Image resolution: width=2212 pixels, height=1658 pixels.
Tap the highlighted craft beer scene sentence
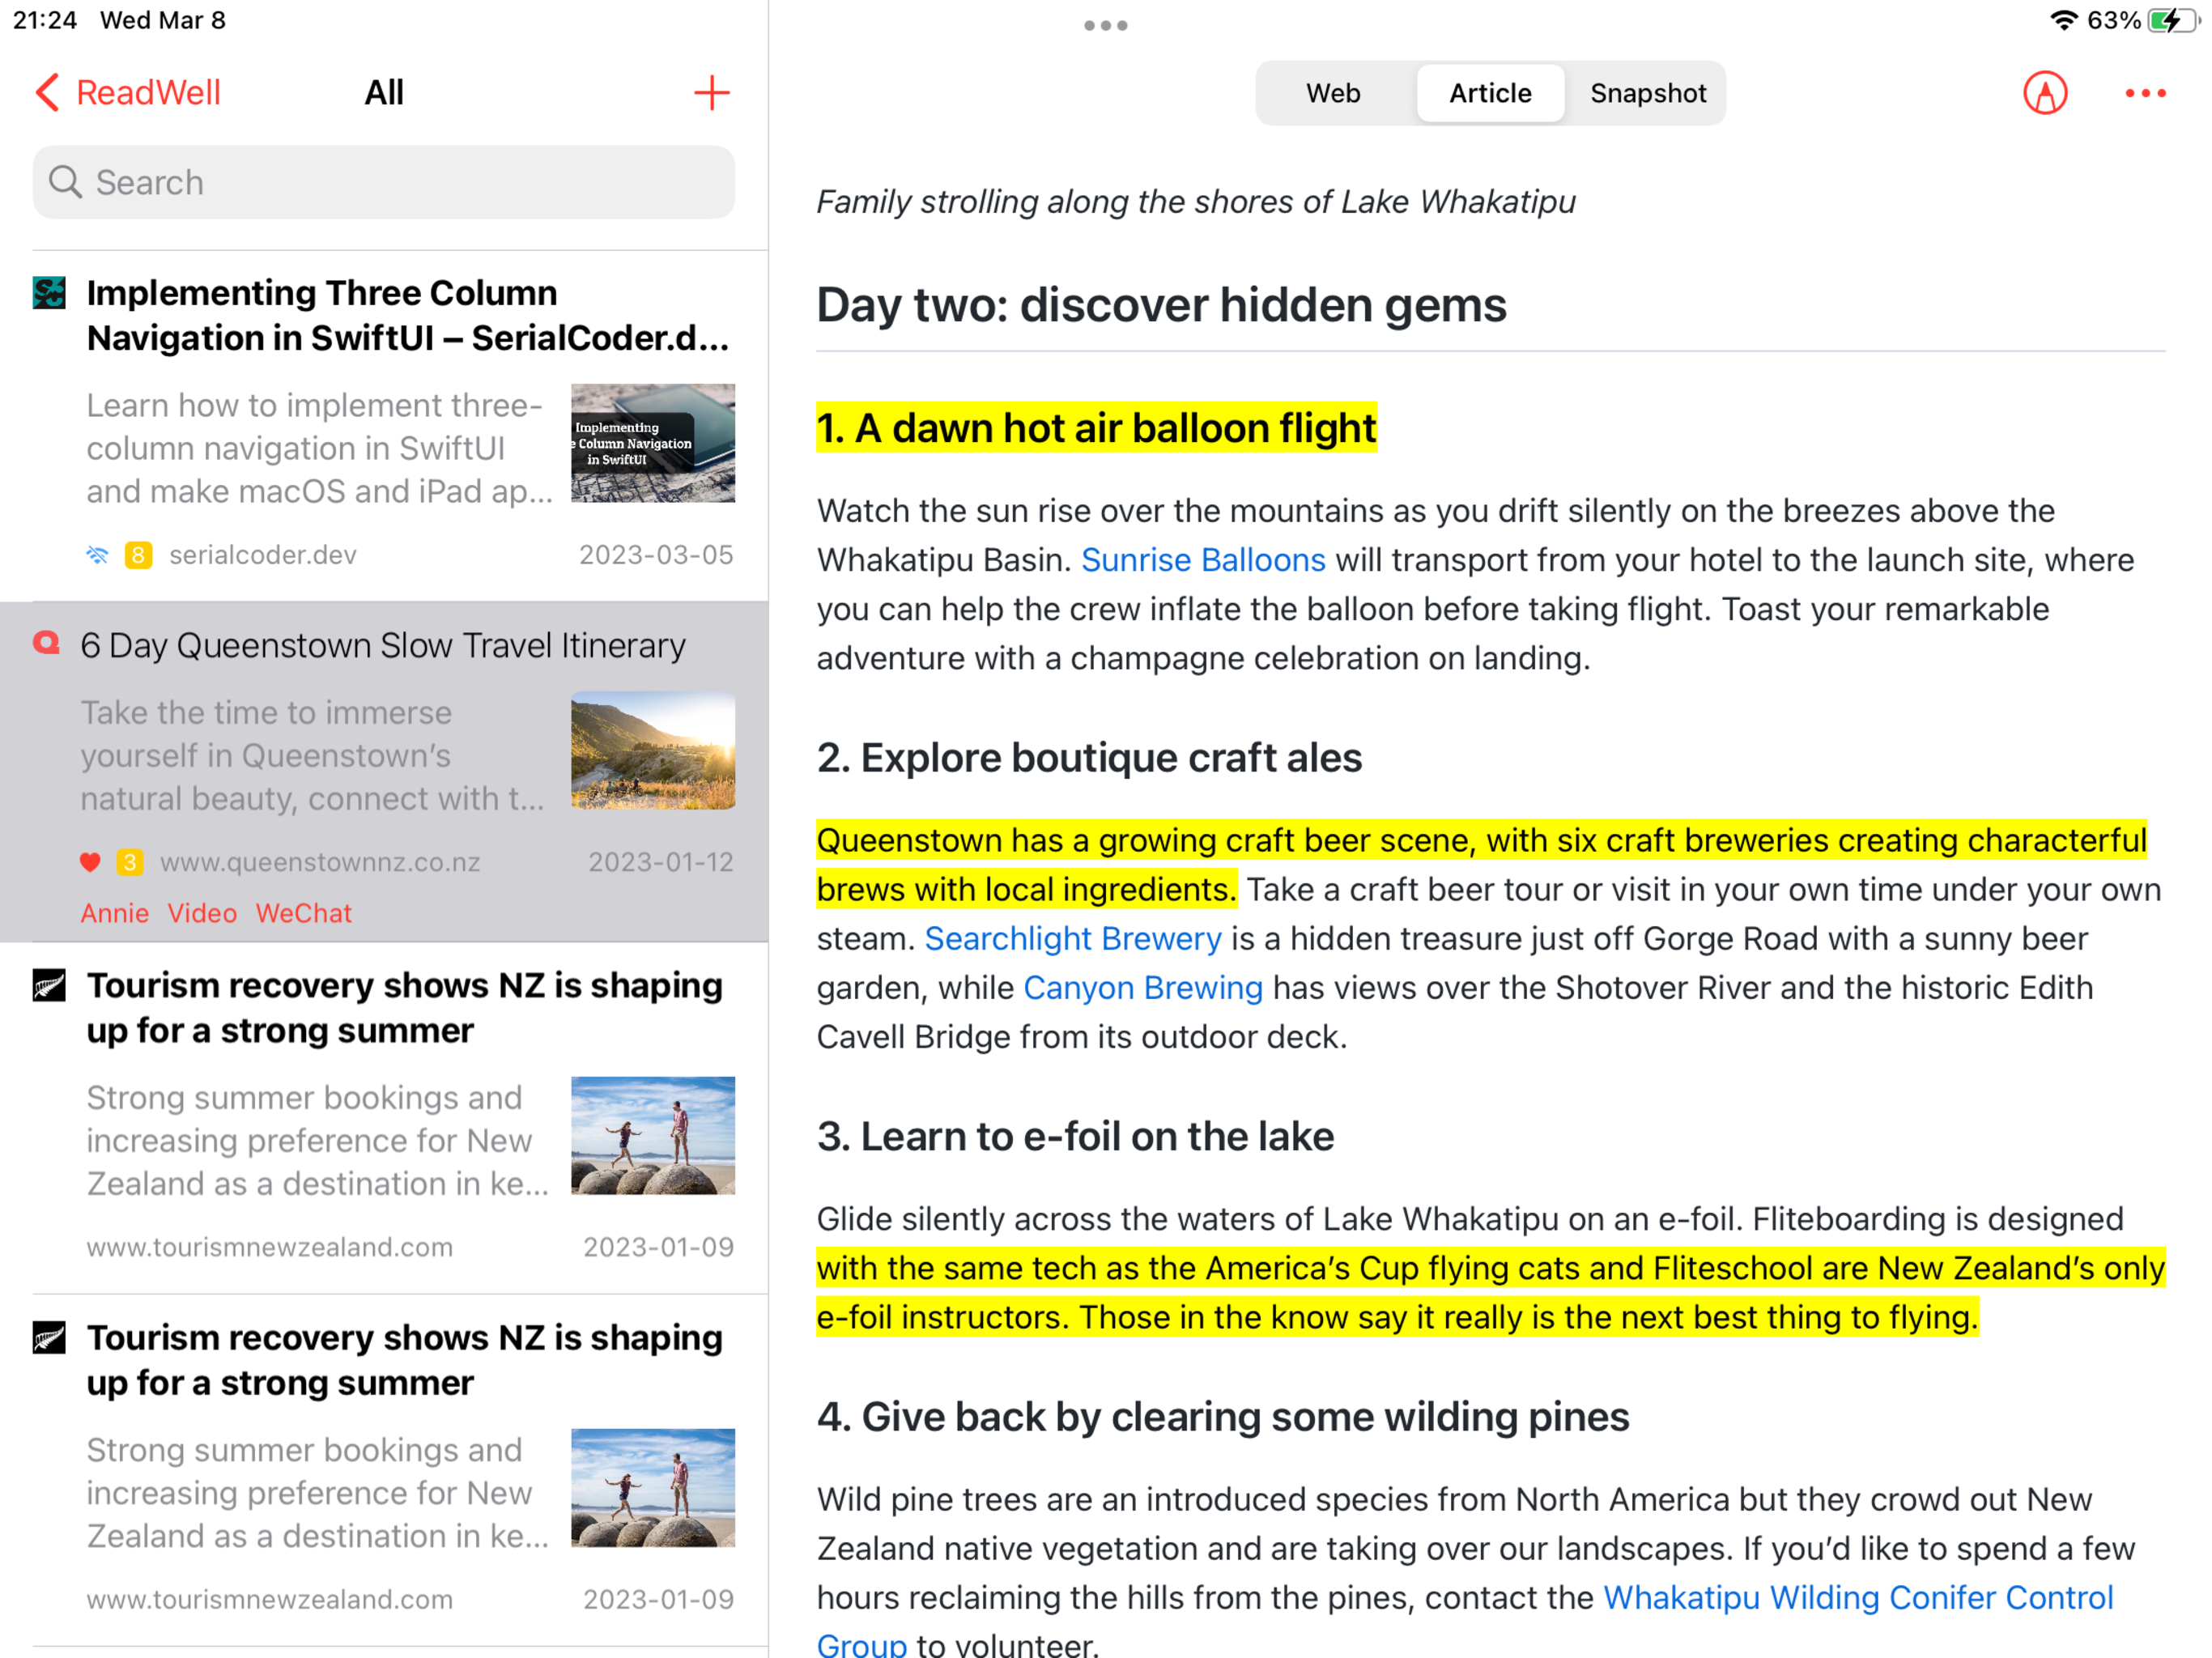(1481, 865)
